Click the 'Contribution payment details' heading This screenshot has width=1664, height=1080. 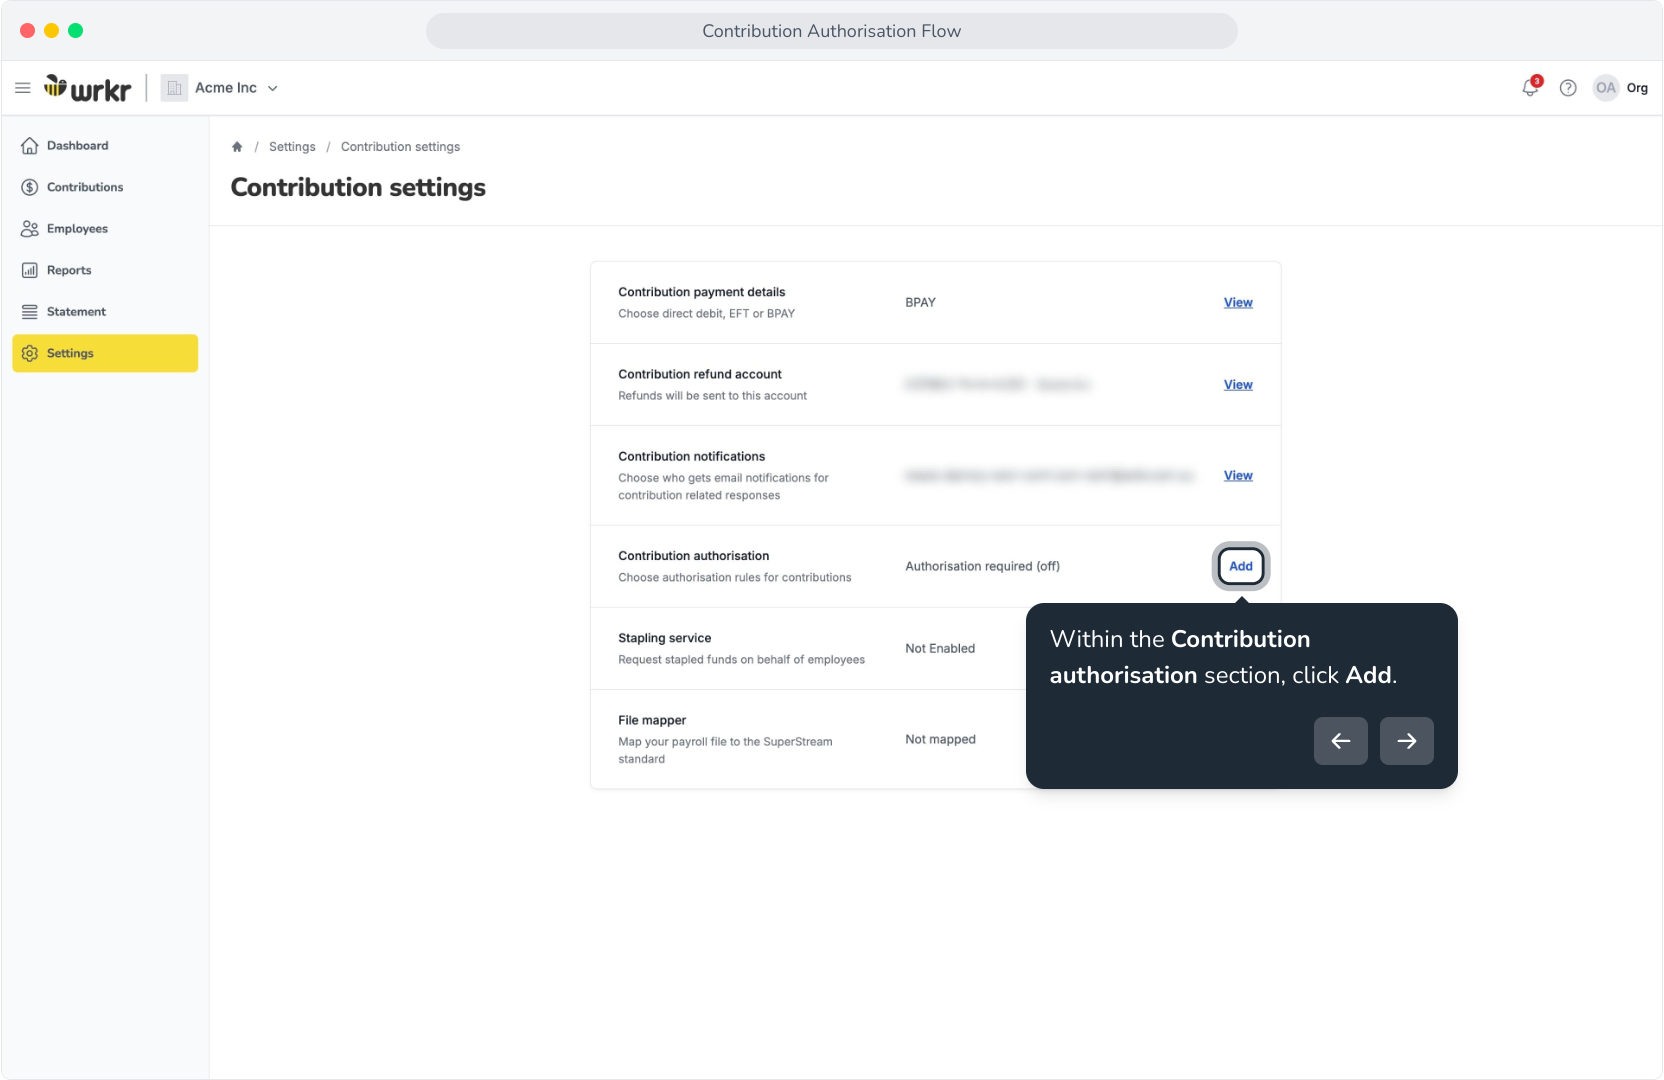click(x=702, y=293)
